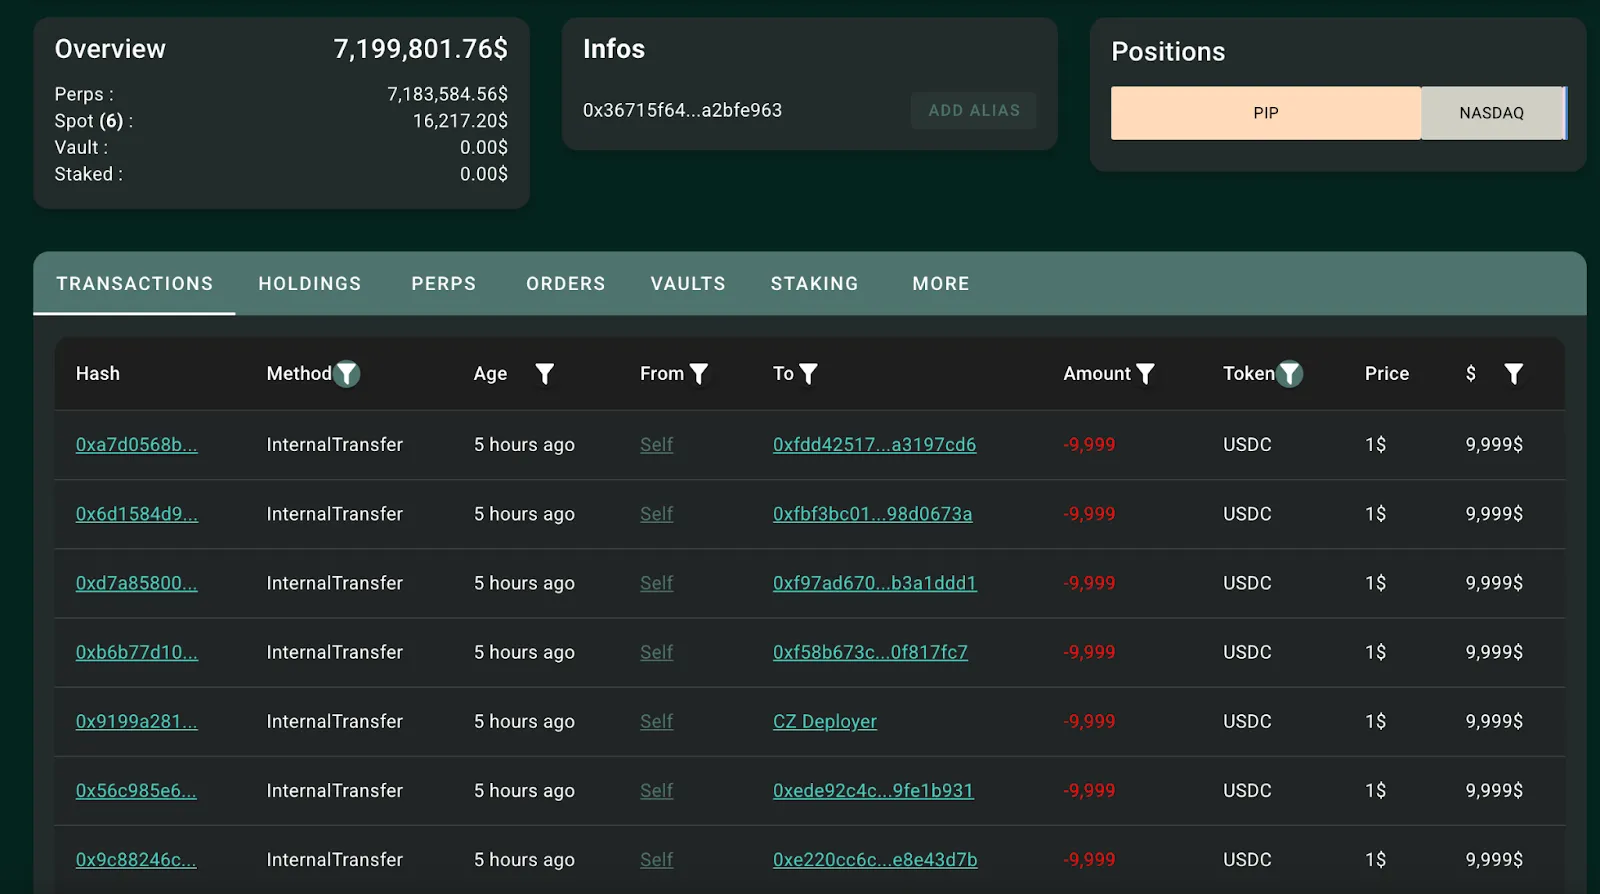Click recipient address 0xfbf3bc01...98d0673a
The image size is (1600, 894).
click(x=872, y=514)
